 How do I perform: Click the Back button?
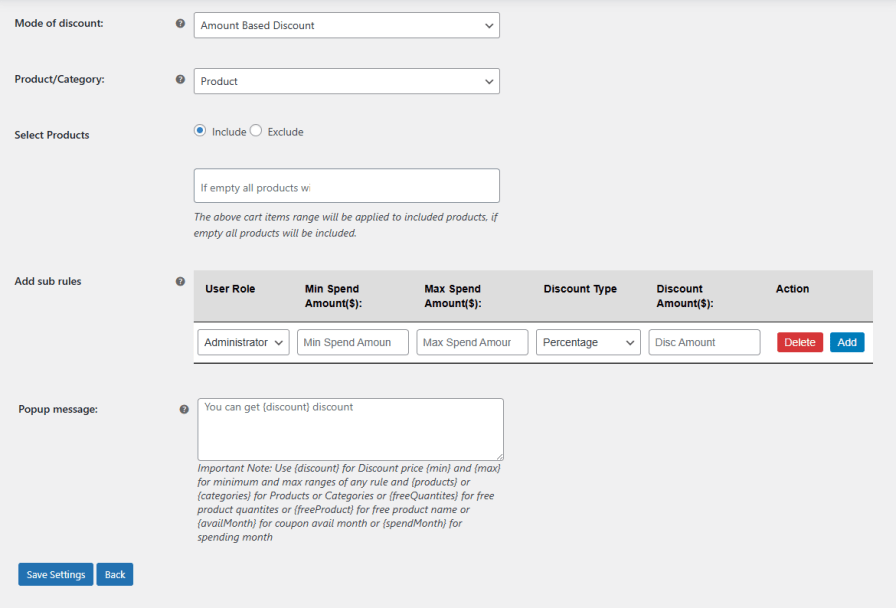click(115, 575)
